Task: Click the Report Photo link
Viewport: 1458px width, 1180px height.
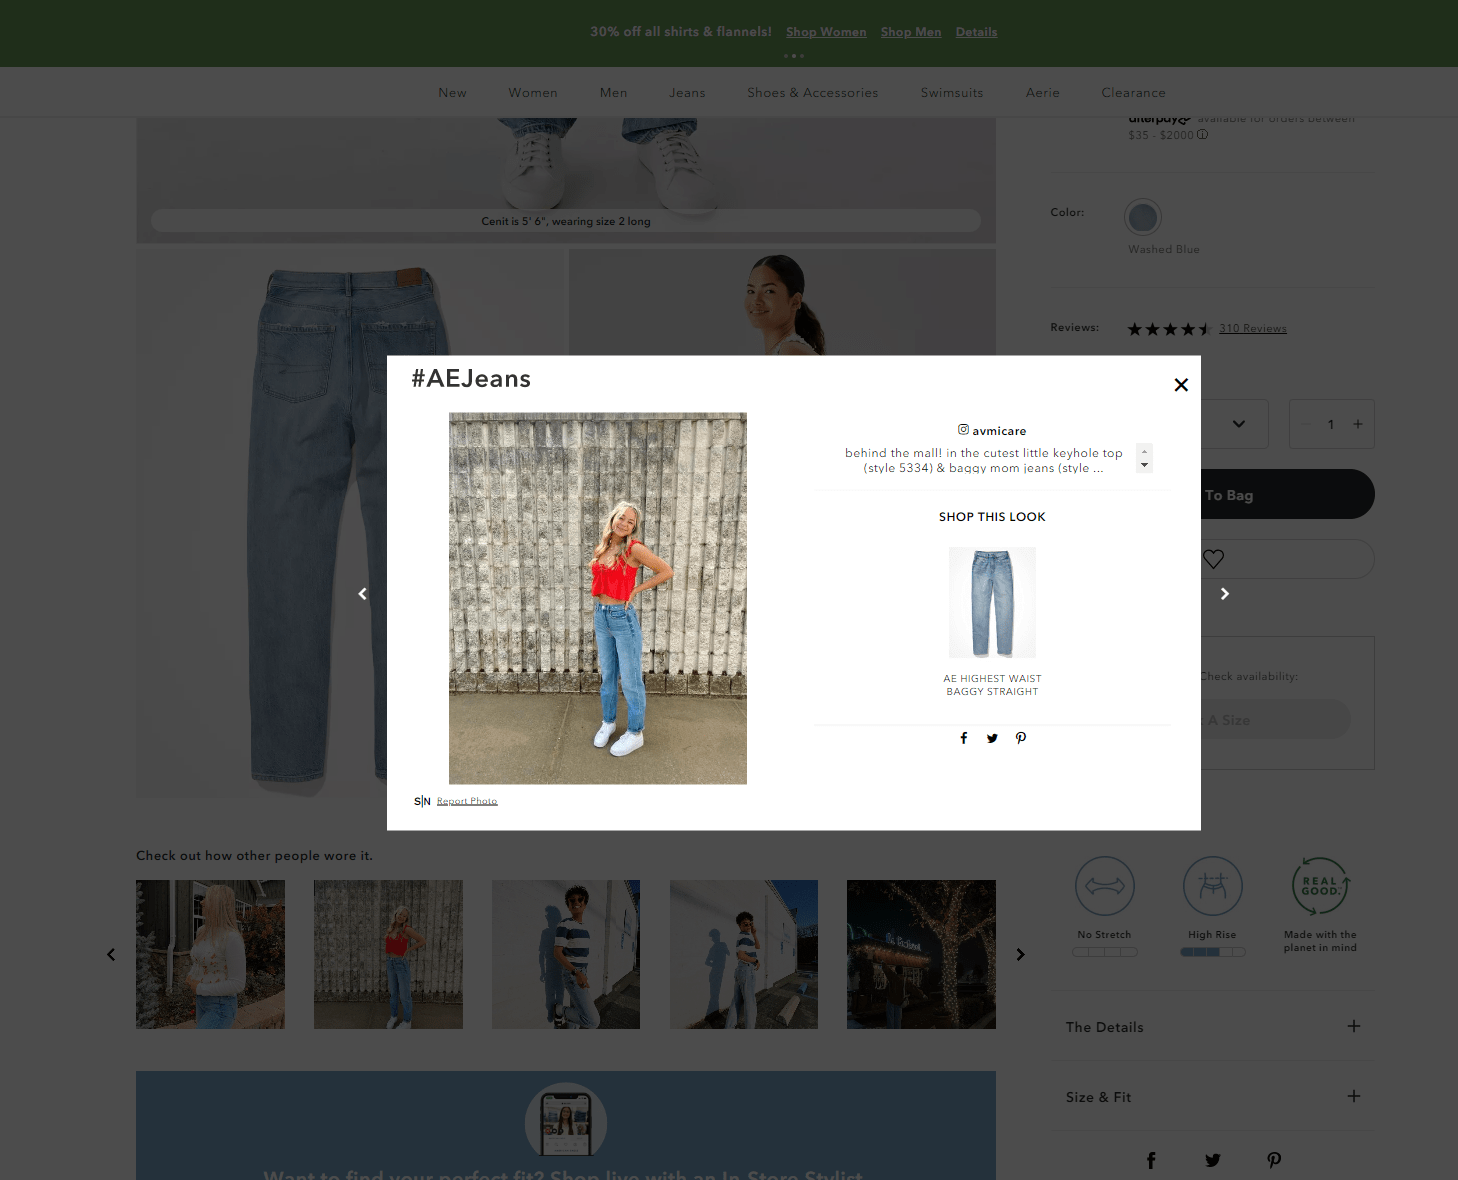Action: click(467, 801)
